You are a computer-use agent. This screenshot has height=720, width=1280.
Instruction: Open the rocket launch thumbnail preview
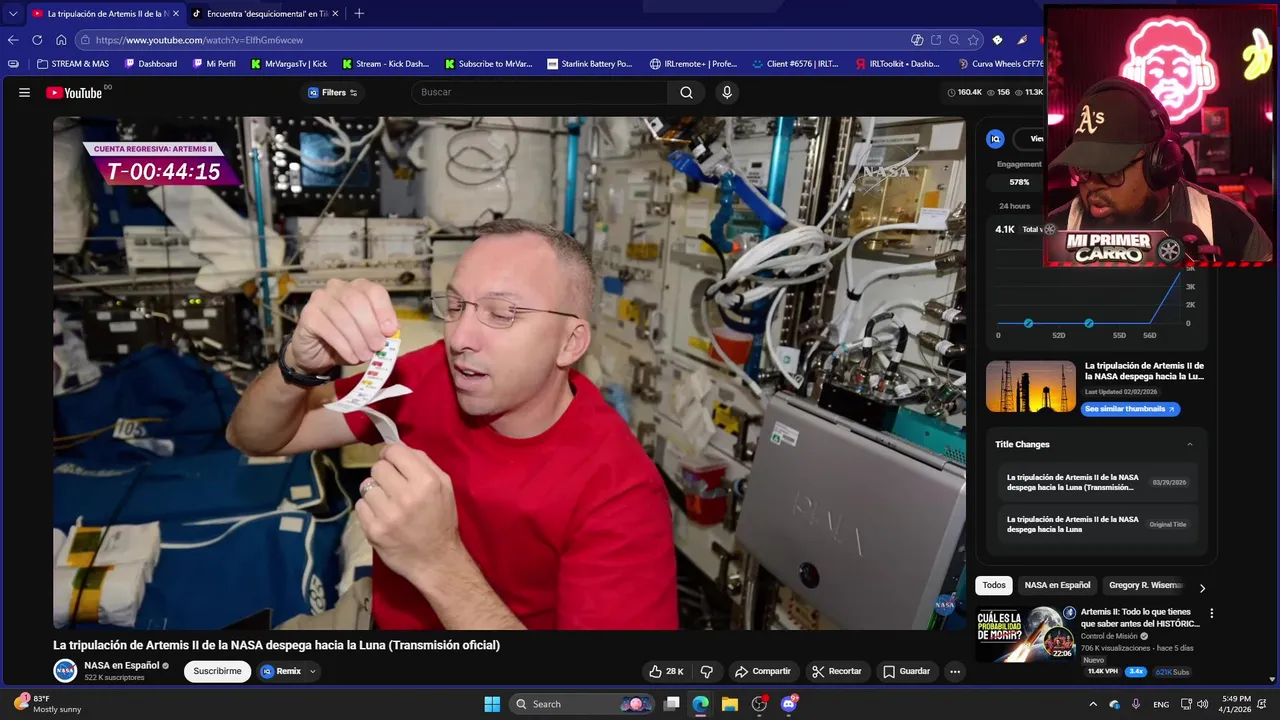pyautogui.click(x=1031, y=387)
